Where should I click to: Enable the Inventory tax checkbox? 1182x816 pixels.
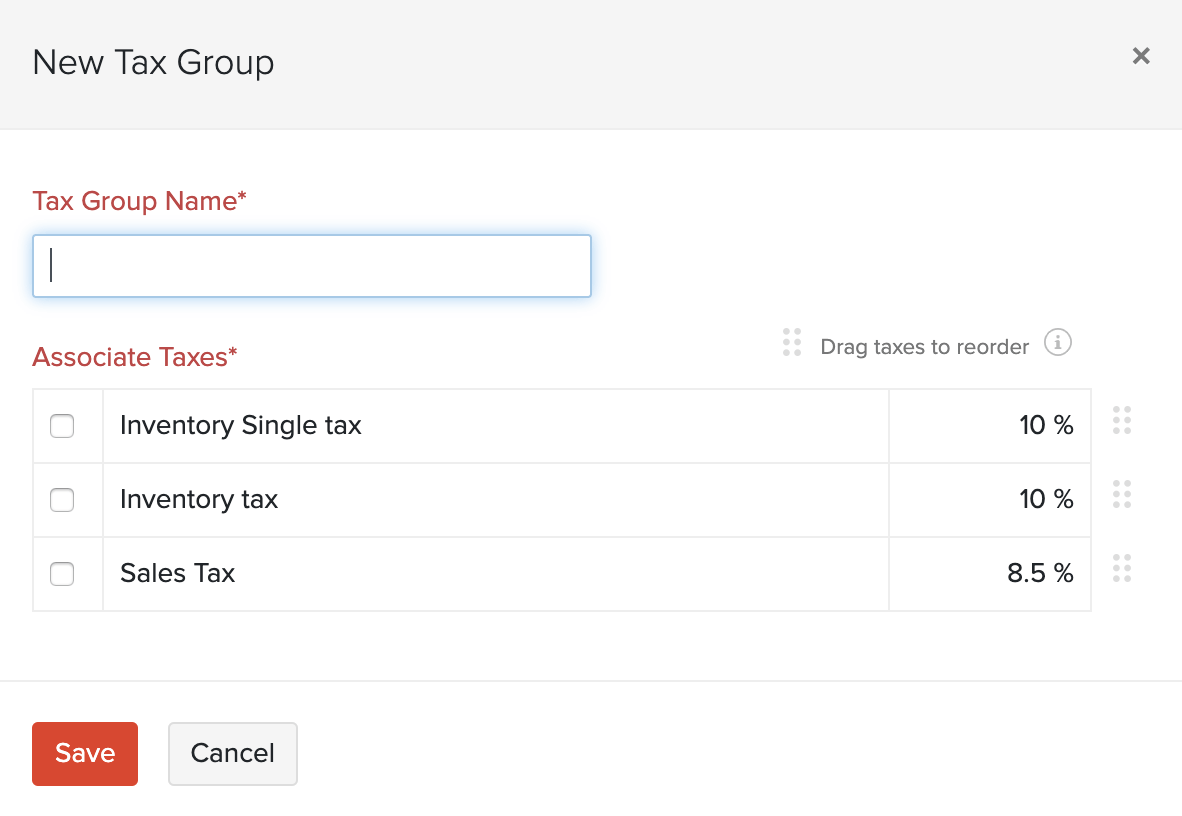[62, 500]
